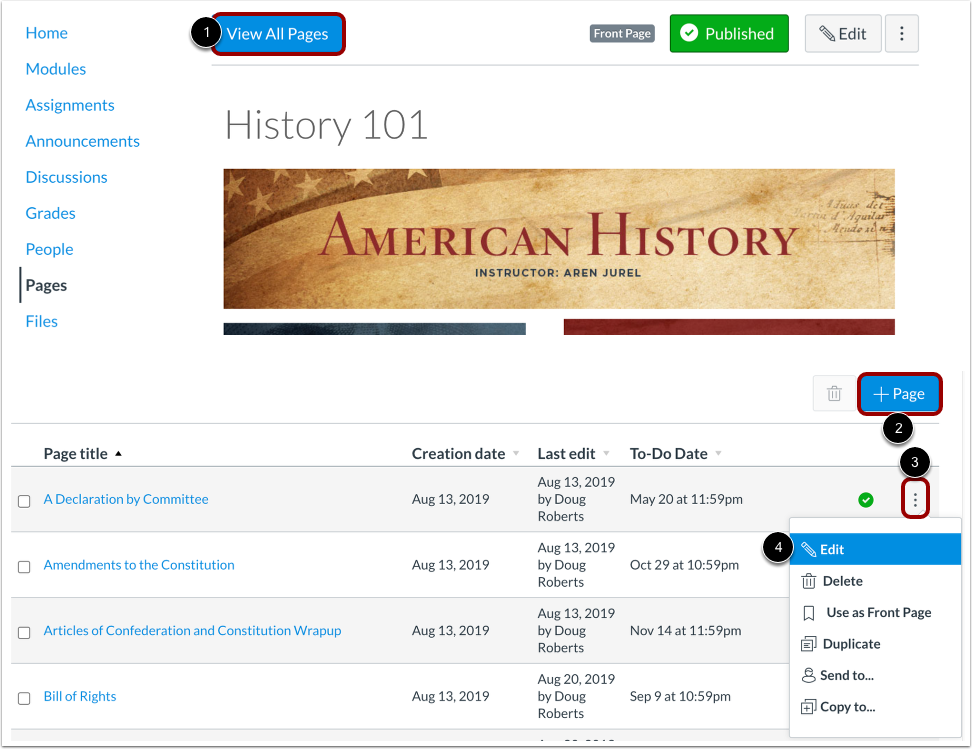Click the View All Pages button
Screen dimensions: 972x749
tap(278, 34)
